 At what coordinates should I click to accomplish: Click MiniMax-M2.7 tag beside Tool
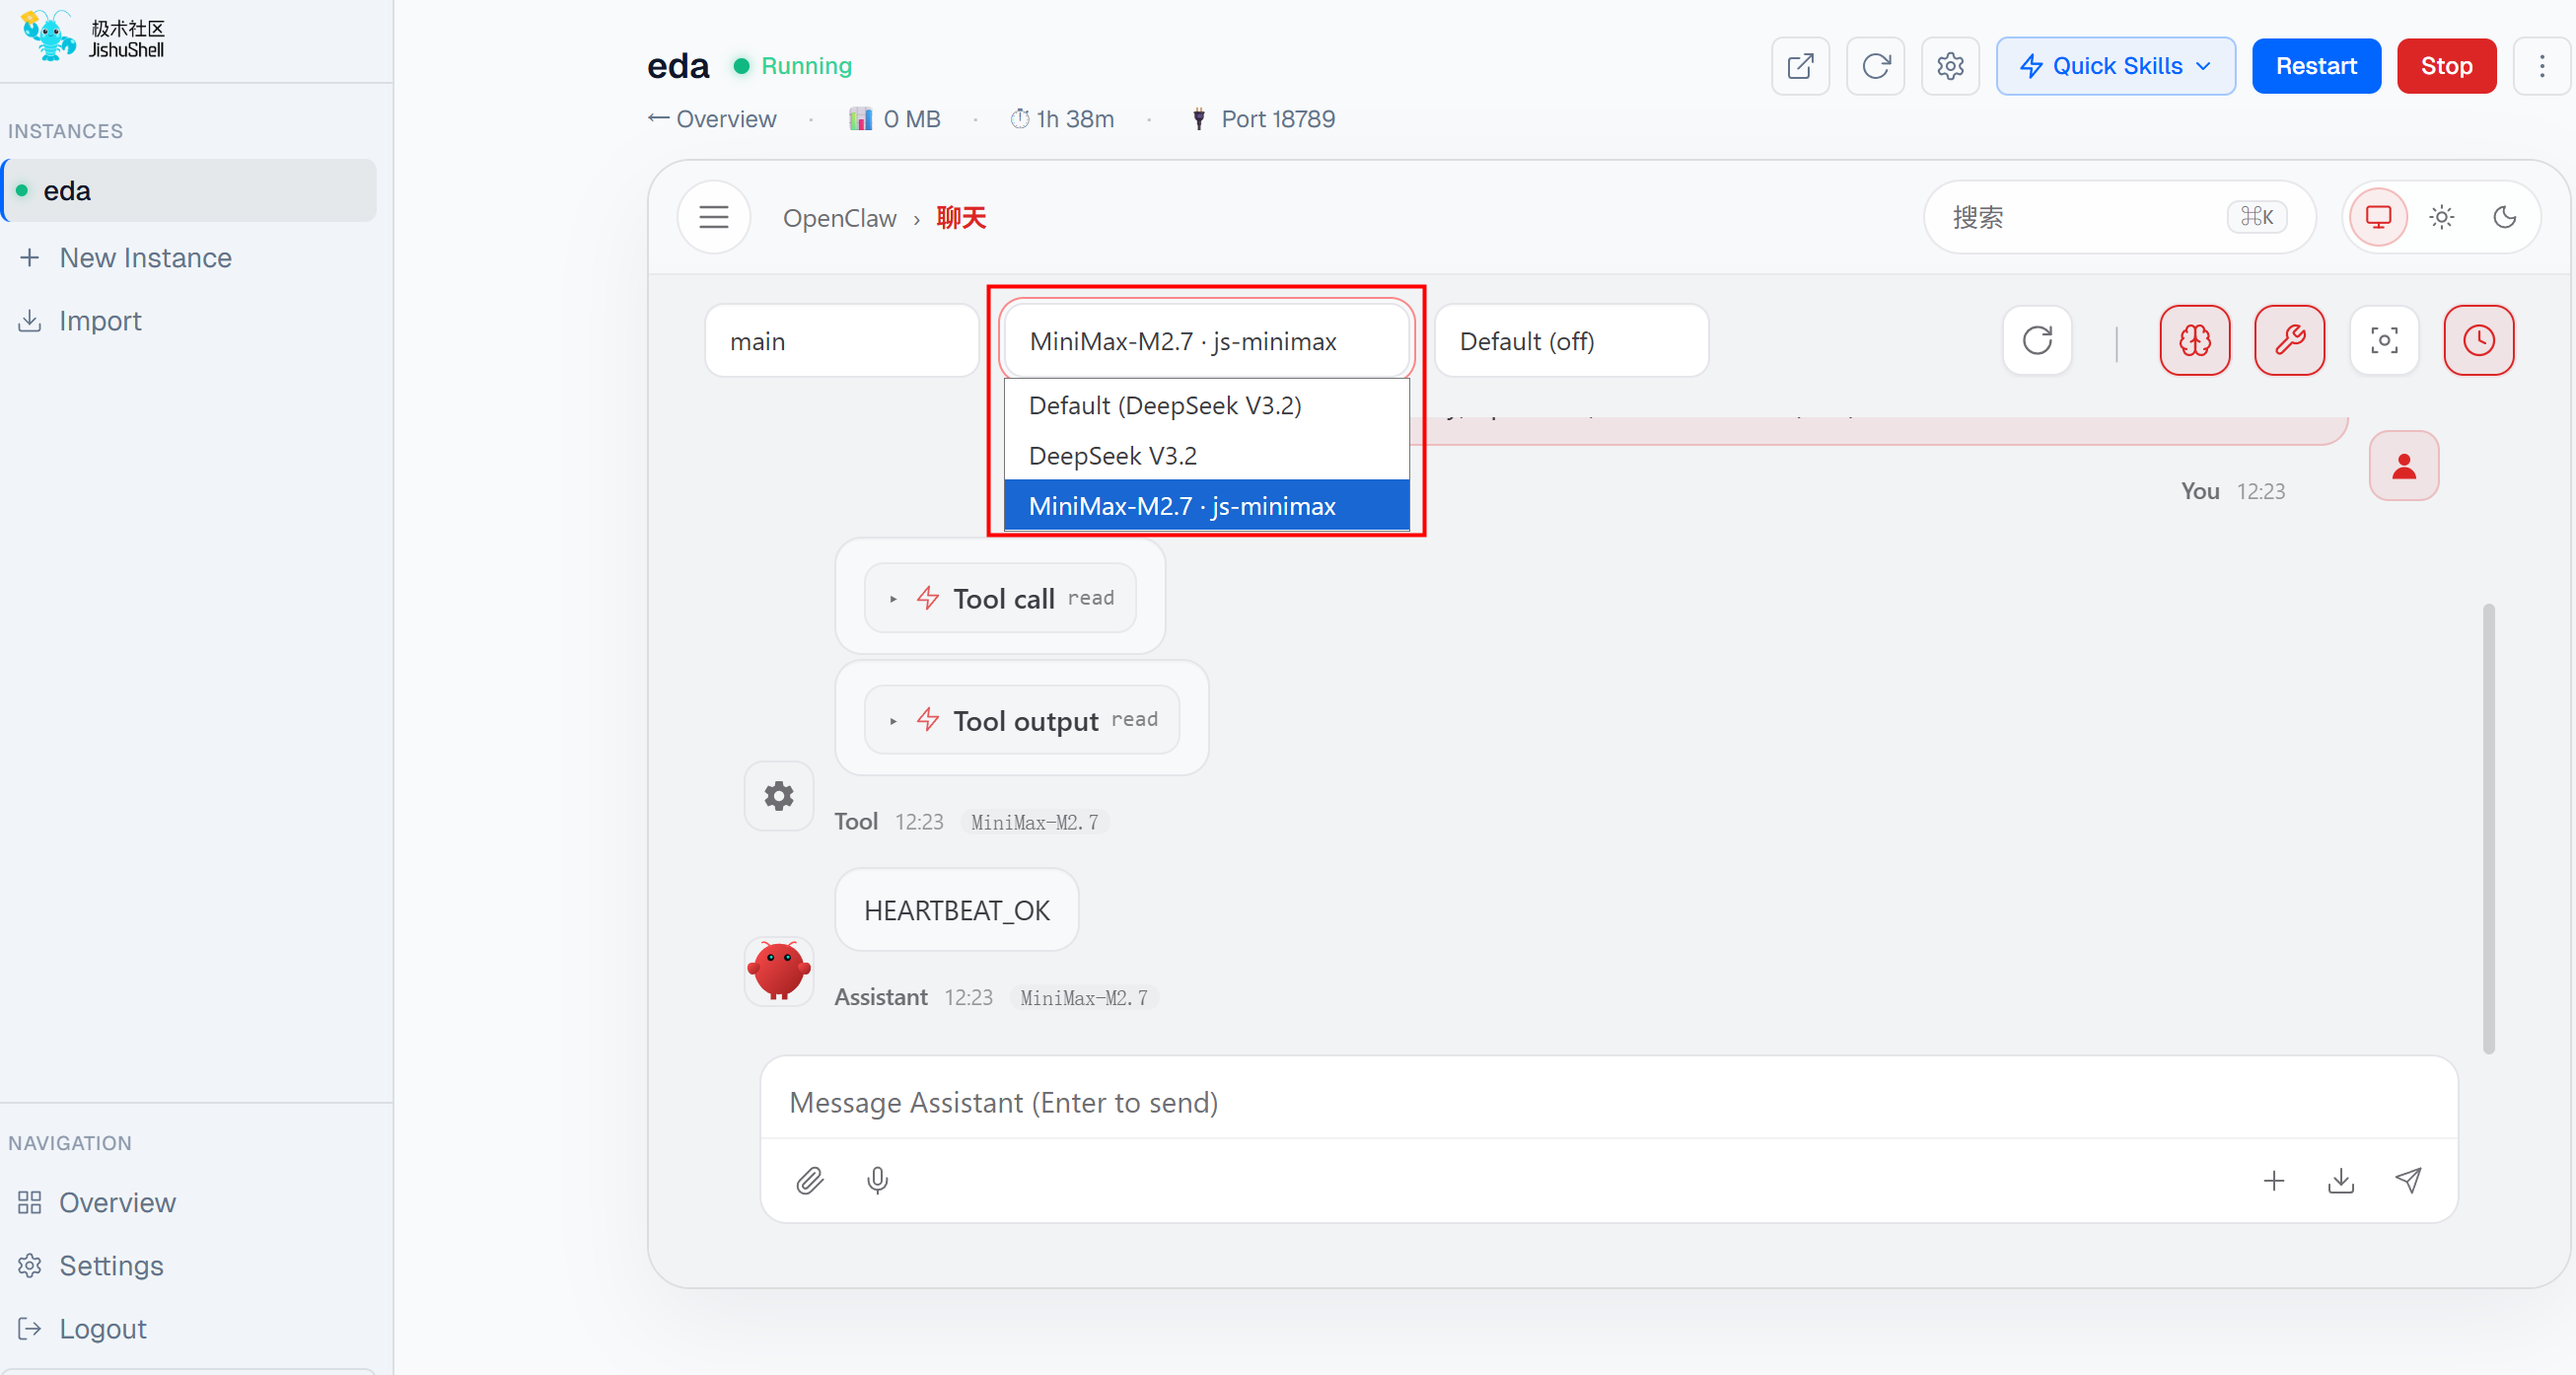click(x=1034, y=822)
